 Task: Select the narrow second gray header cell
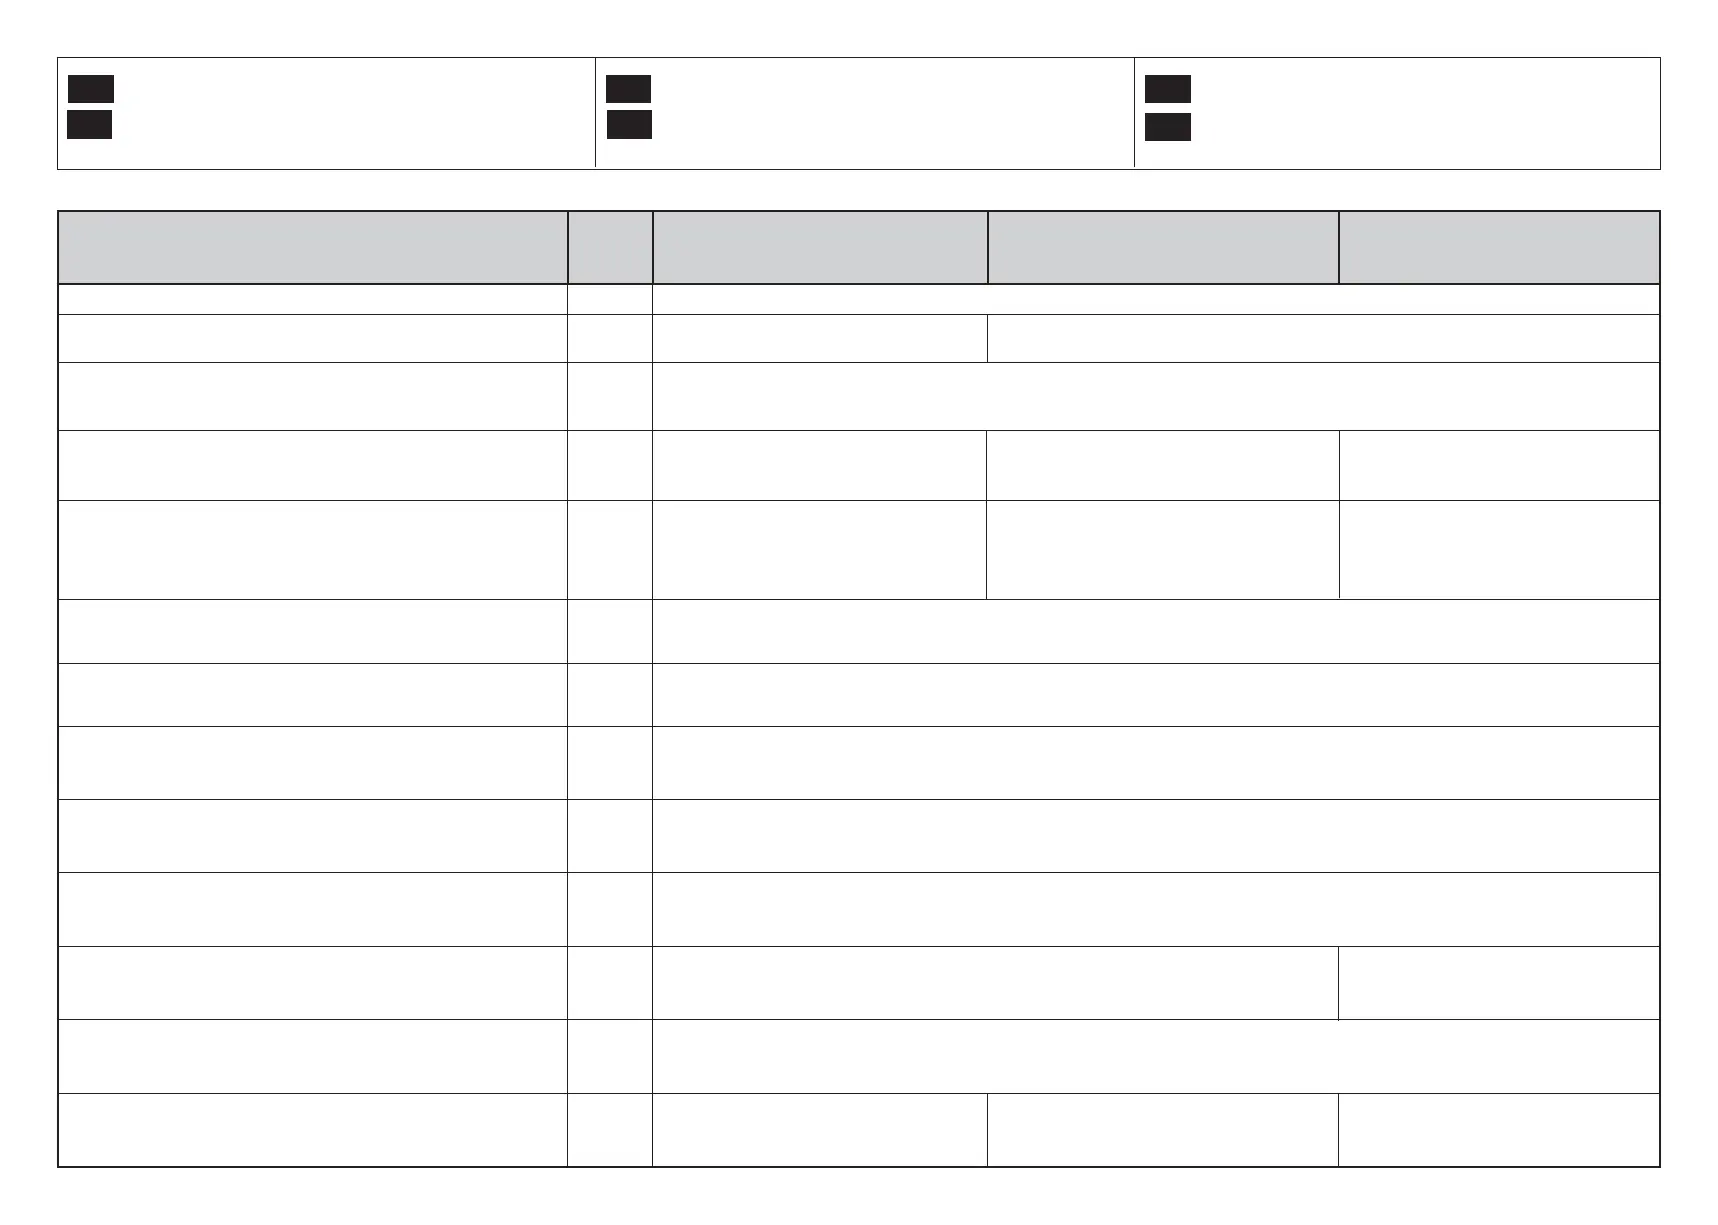pos(610,247)
